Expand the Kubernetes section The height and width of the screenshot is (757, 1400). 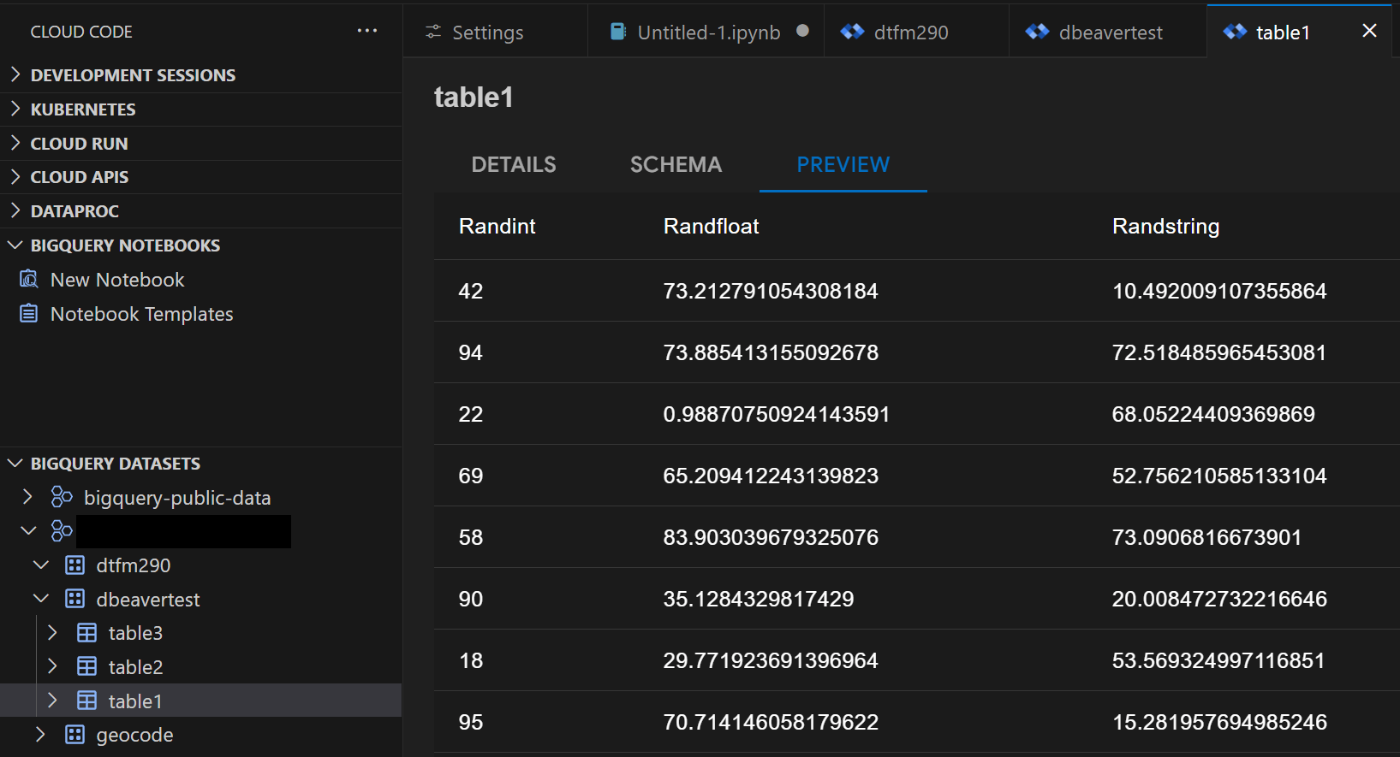(x=15, y=109)
